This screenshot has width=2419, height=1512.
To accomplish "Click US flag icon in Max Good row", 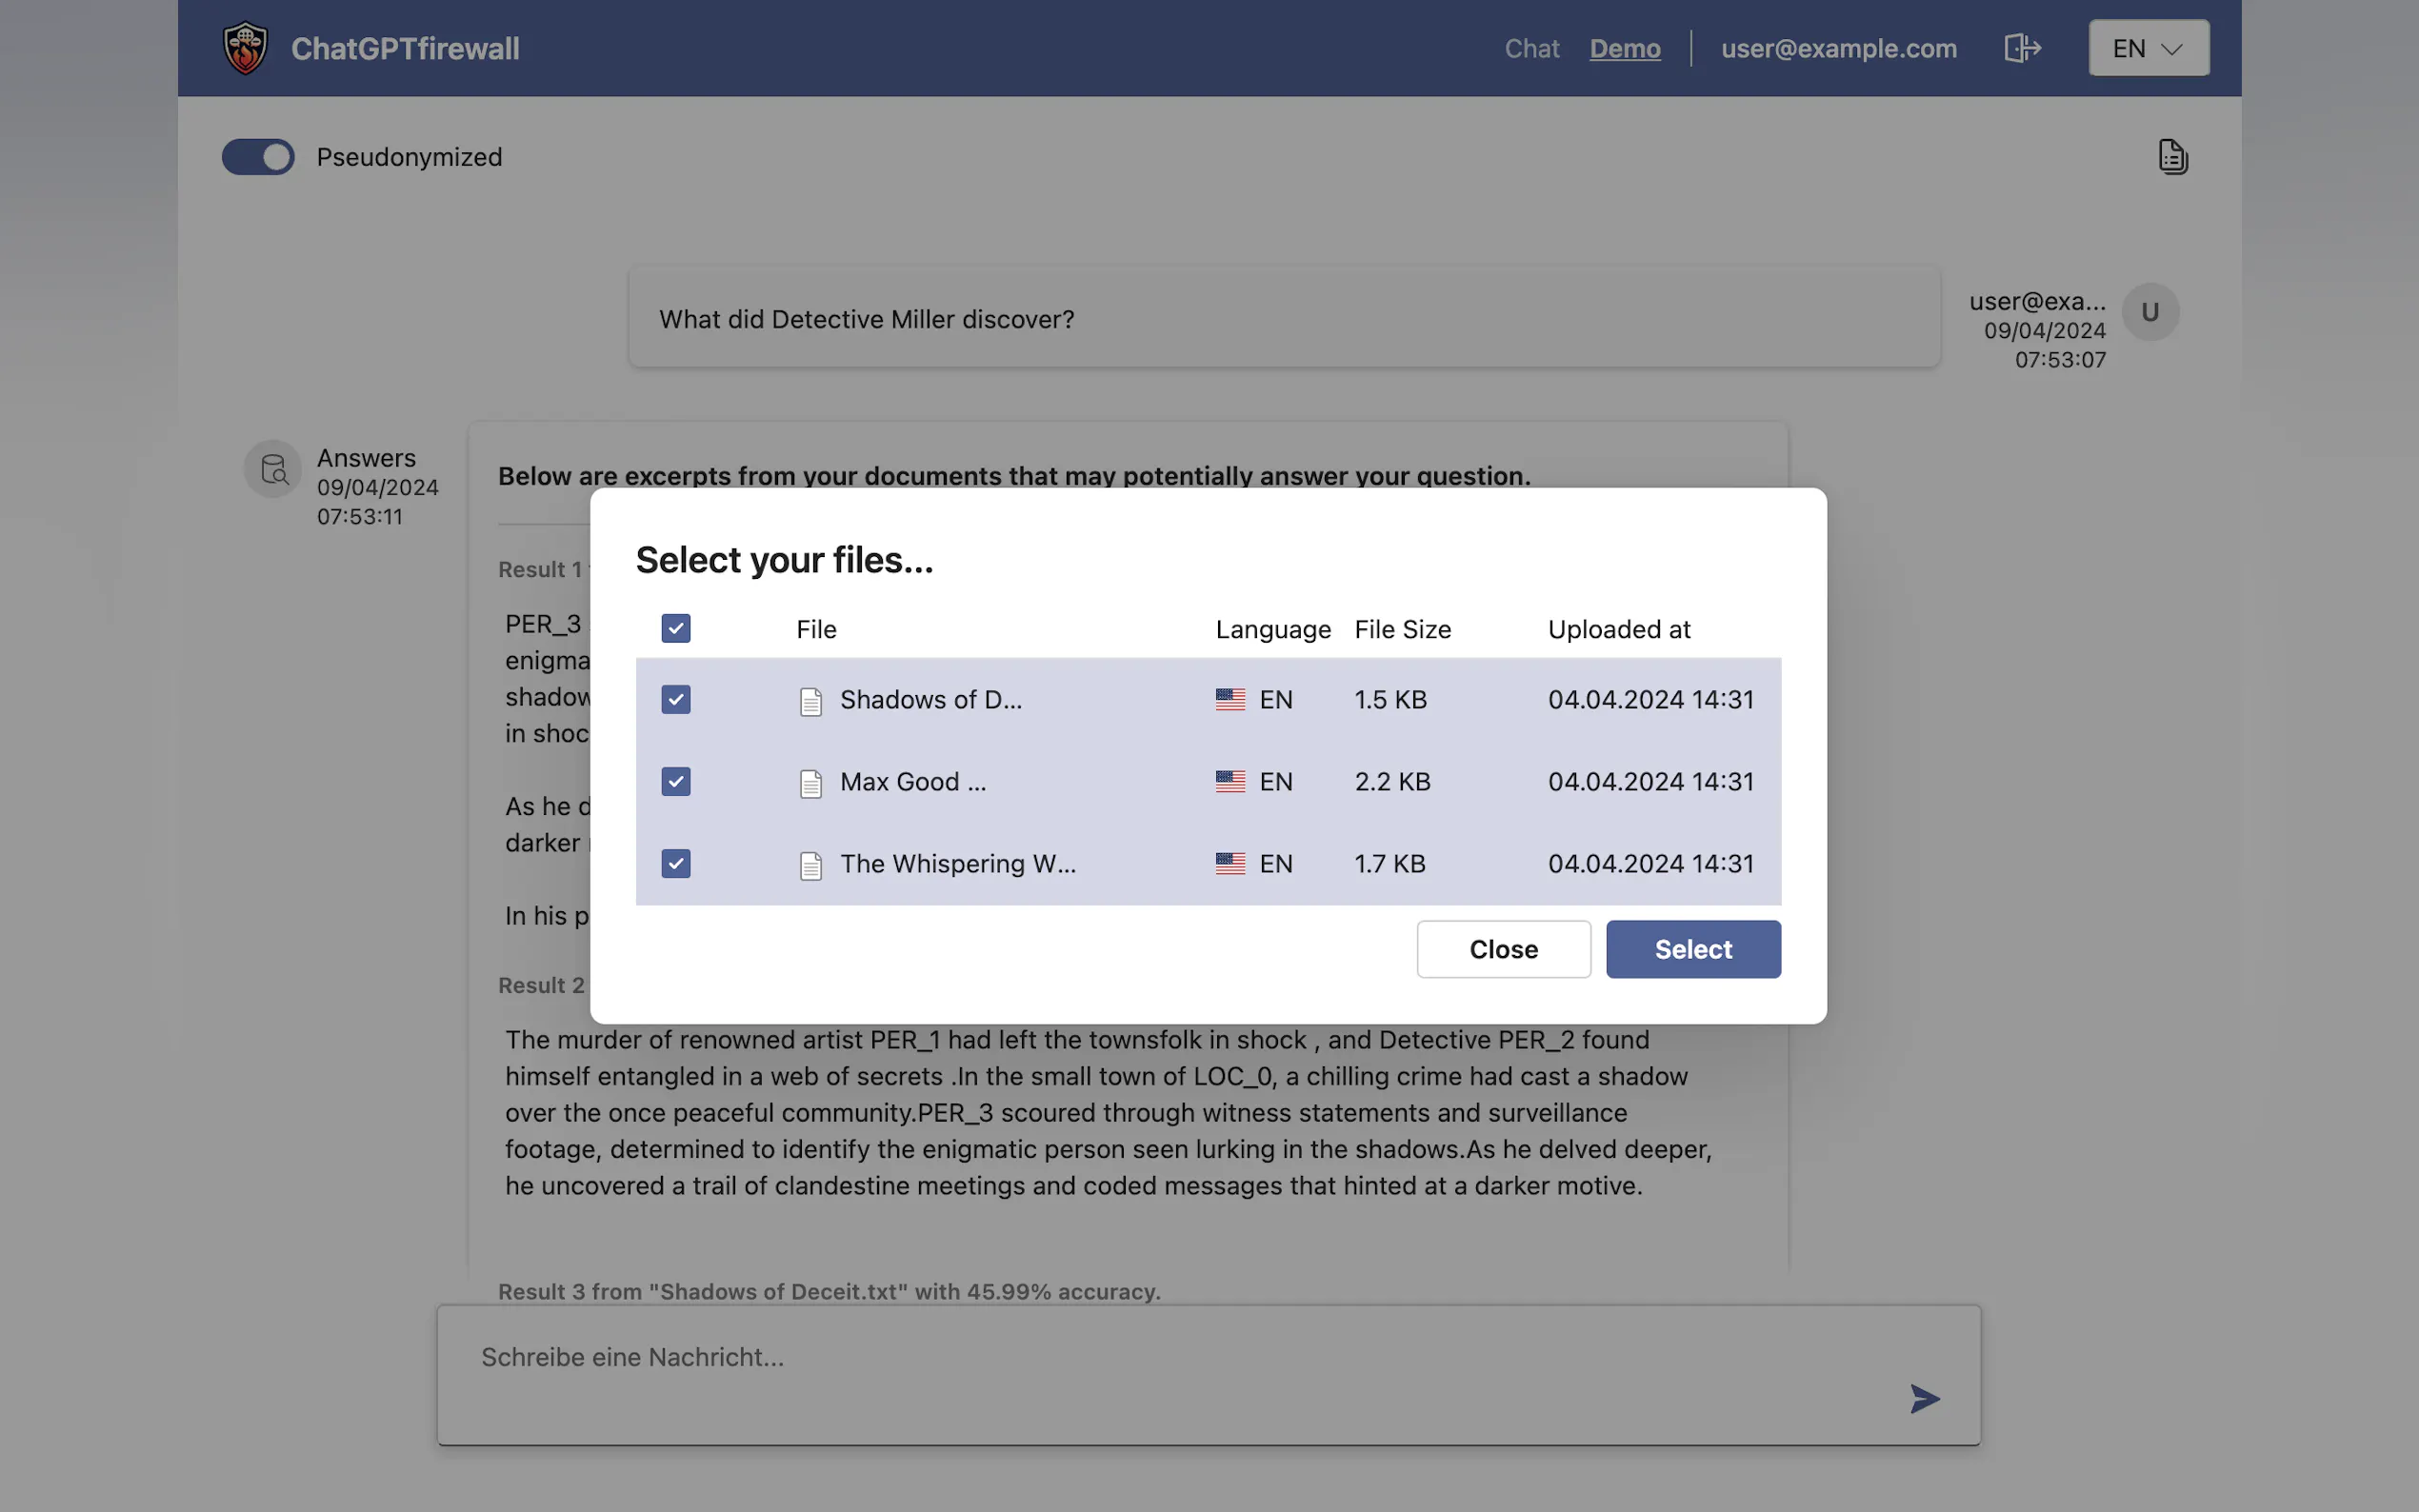I will 1230,782.
